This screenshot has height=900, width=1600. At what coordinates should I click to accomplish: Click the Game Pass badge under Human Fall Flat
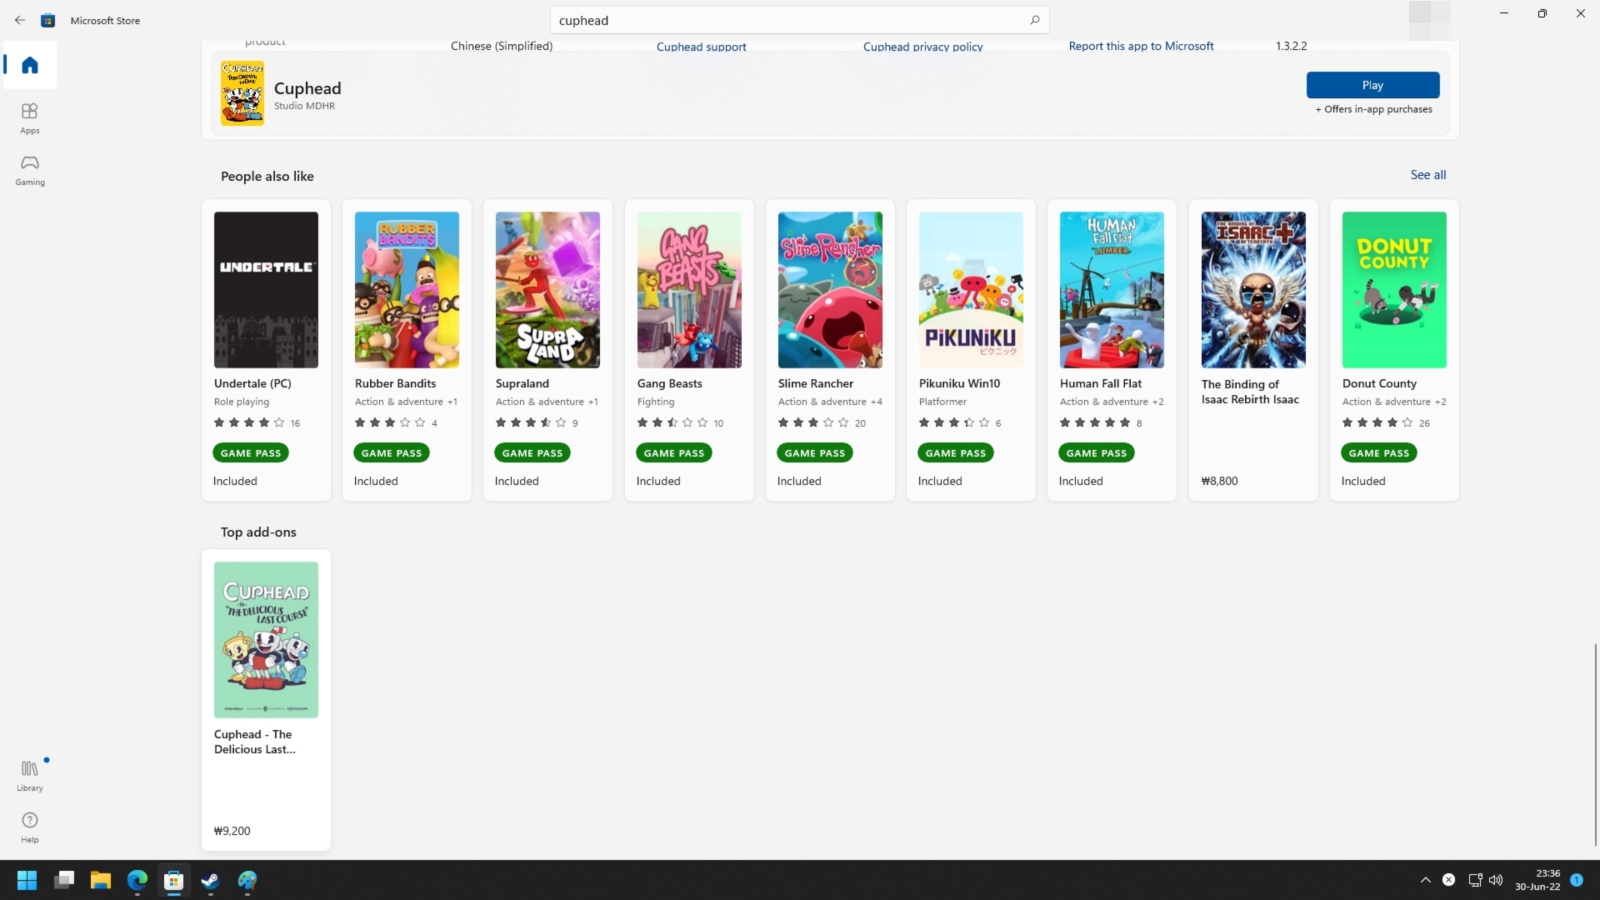1097,453
